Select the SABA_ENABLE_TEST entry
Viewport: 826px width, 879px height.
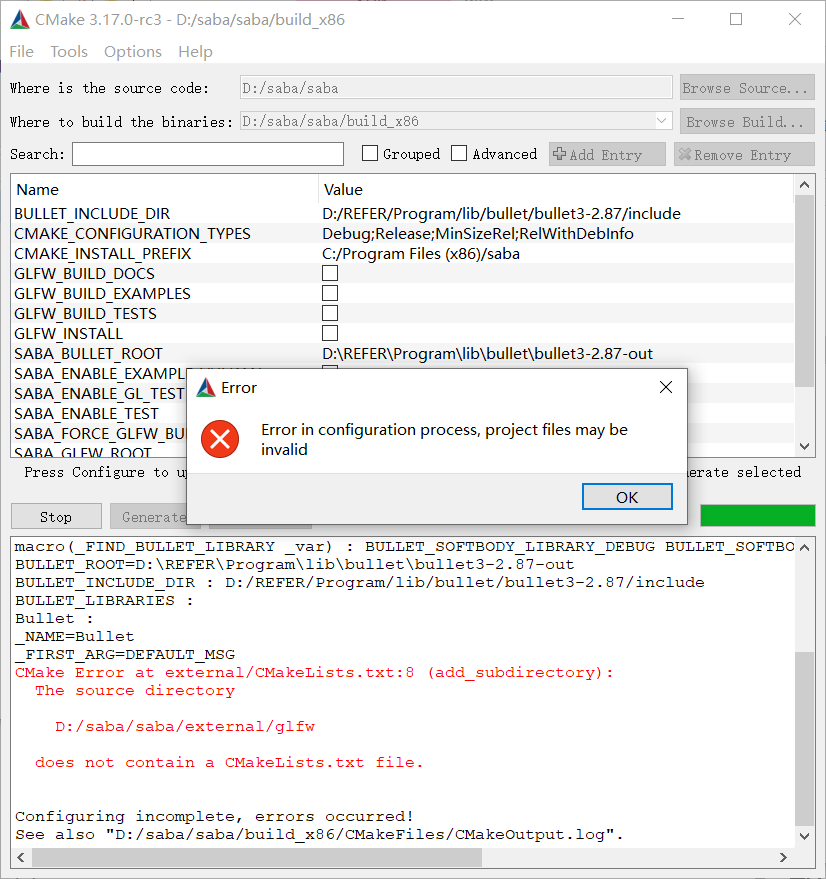[x=86, y=414]
